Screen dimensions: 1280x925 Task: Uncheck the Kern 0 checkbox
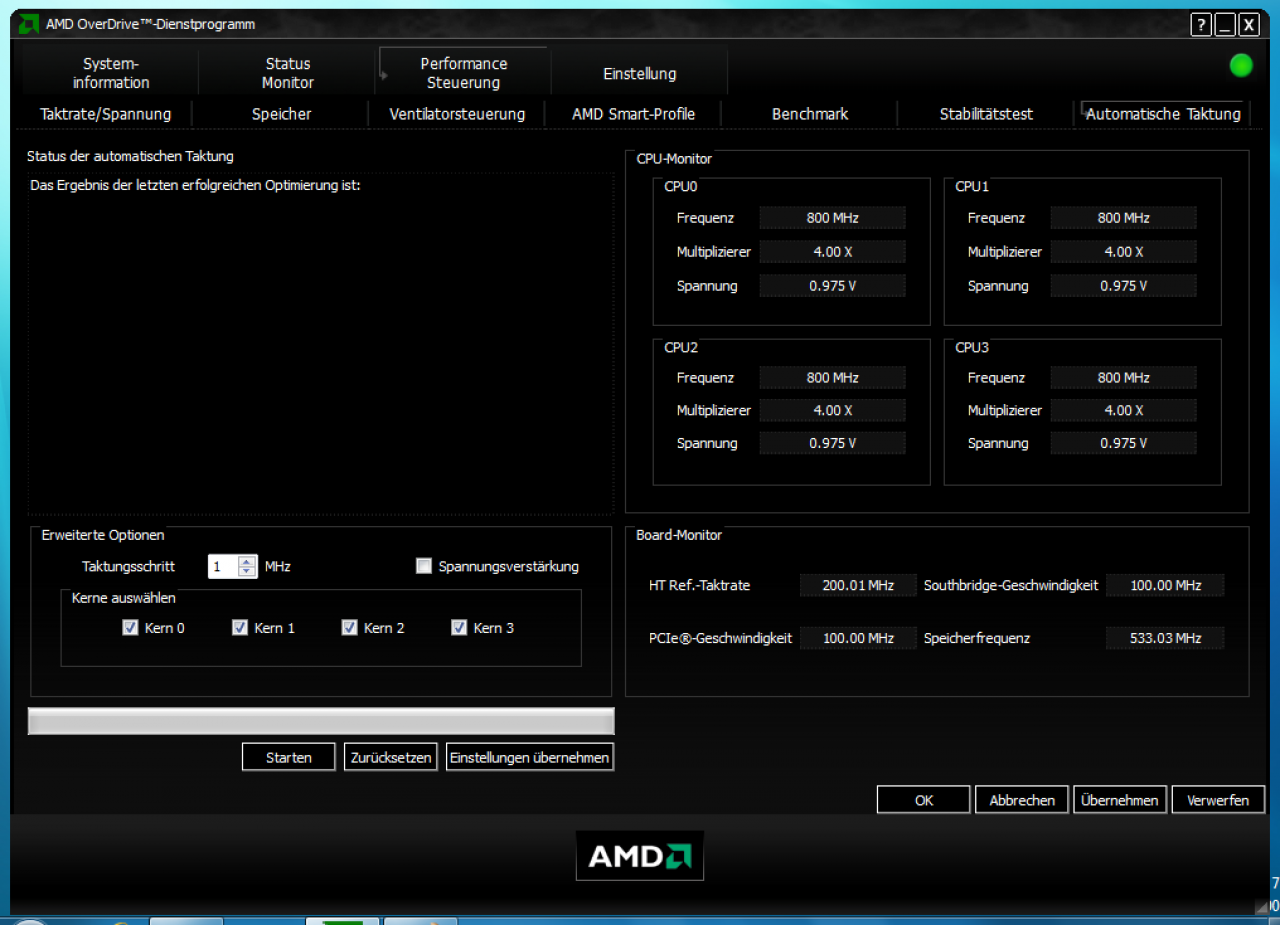tap(130, 628)
